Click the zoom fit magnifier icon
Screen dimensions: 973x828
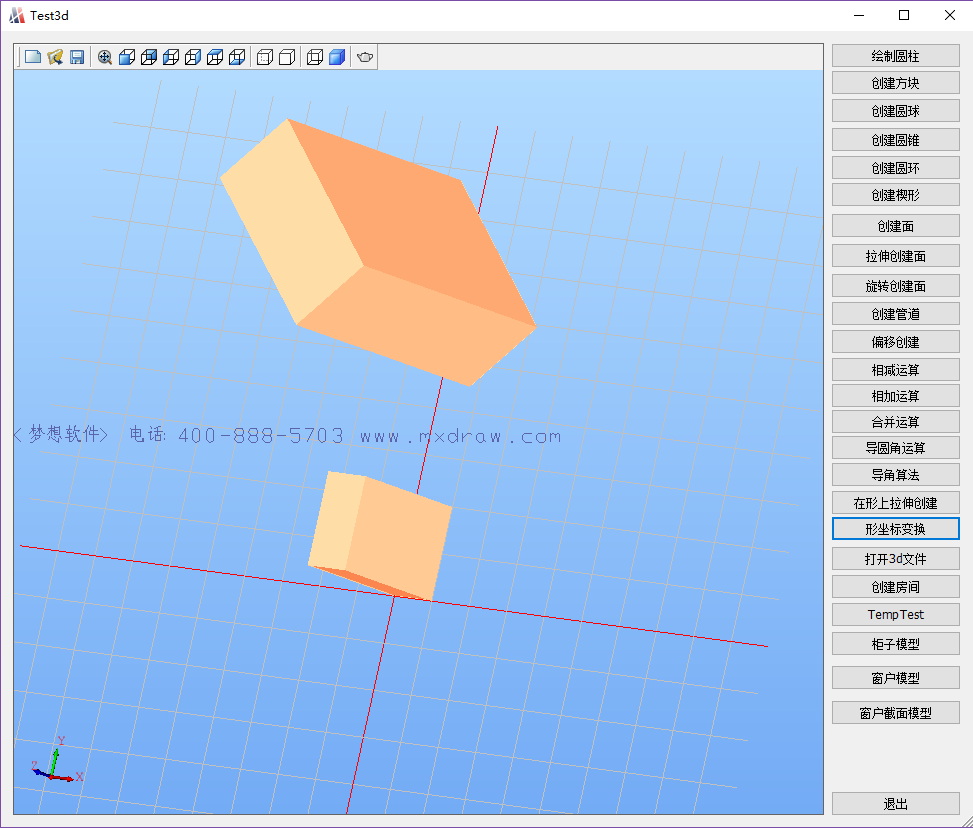[x=105, y=58]
